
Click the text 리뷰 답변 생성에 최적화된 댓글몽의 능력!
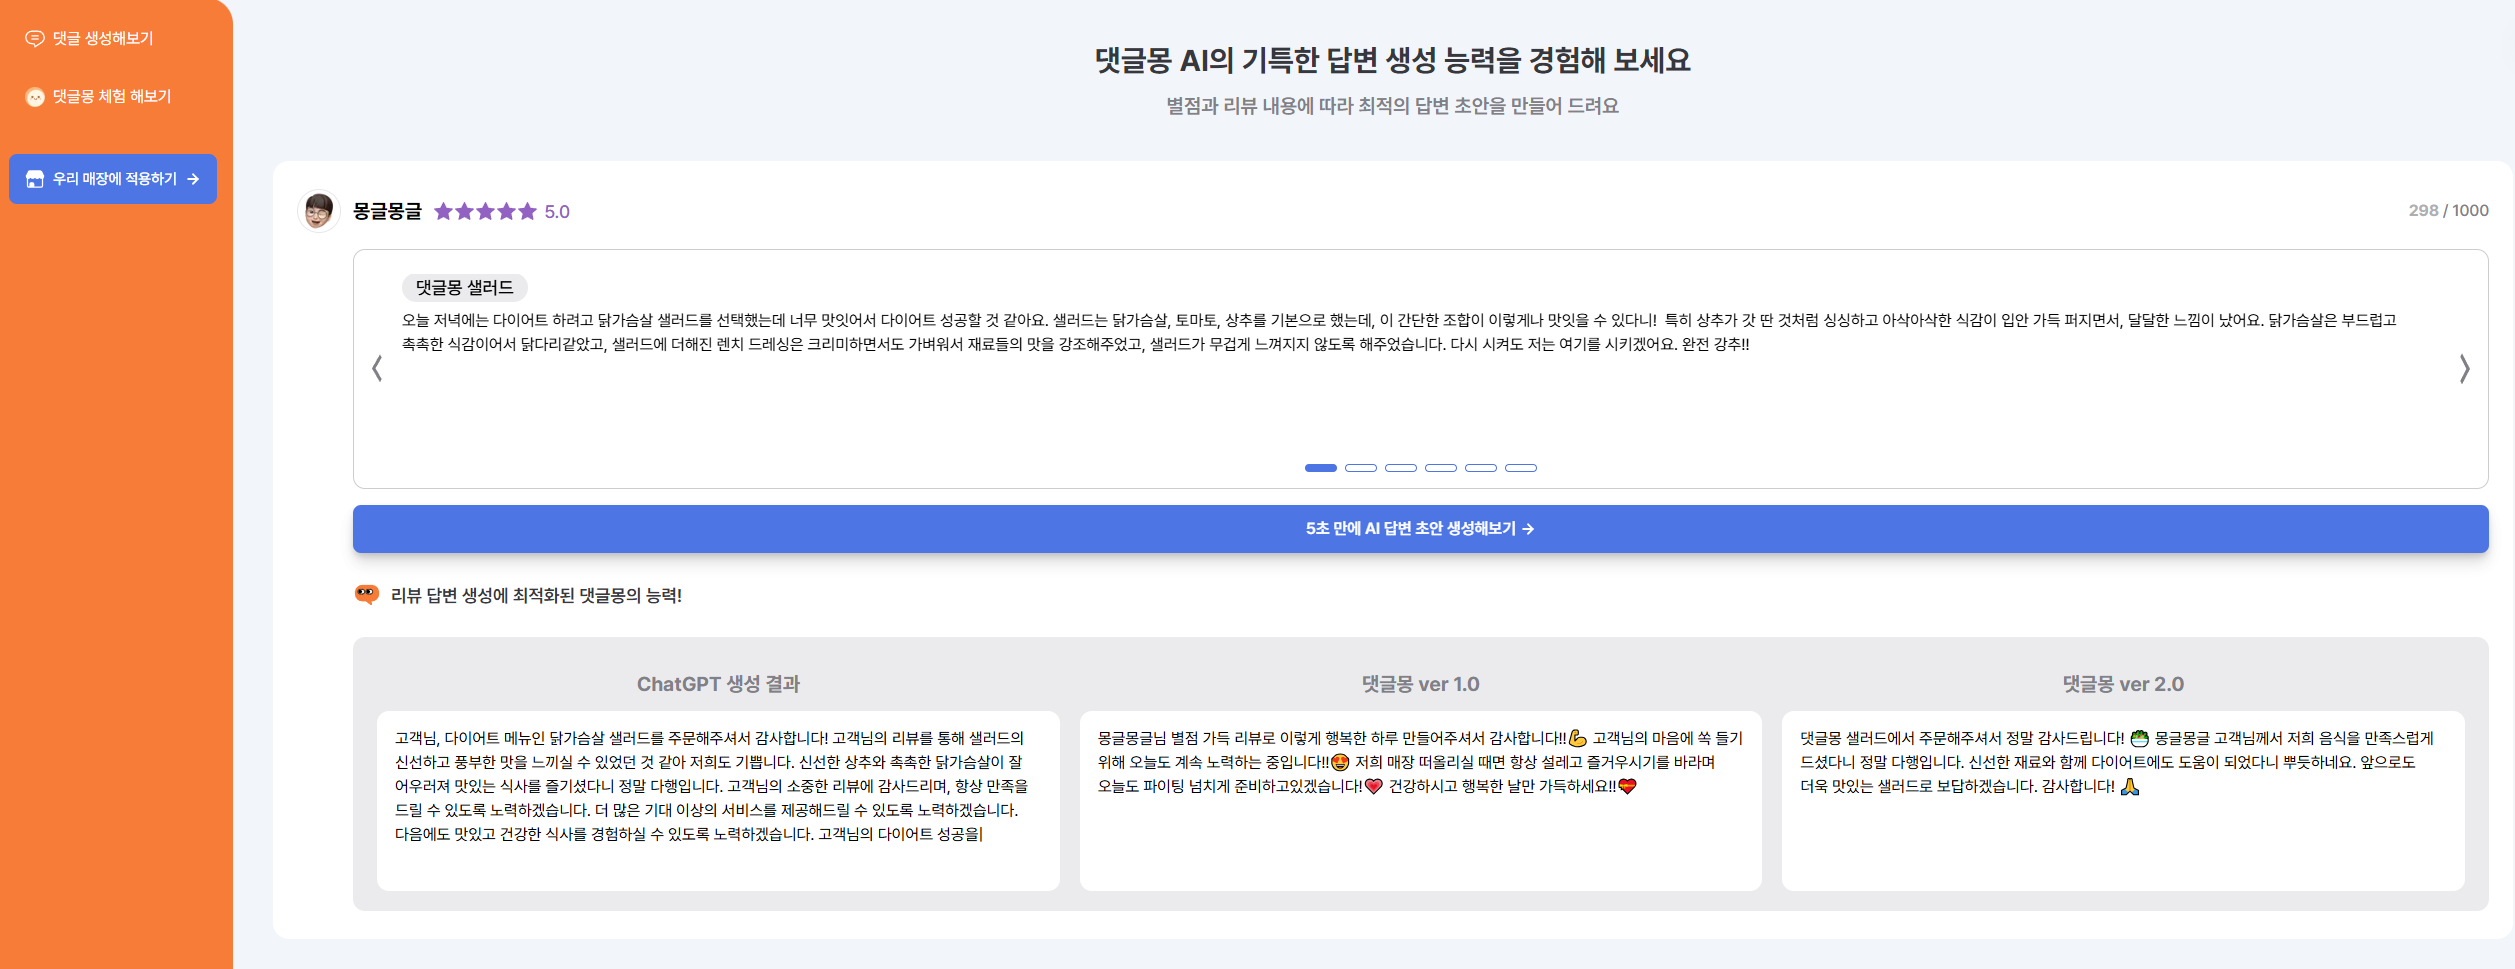coord(536,595)
